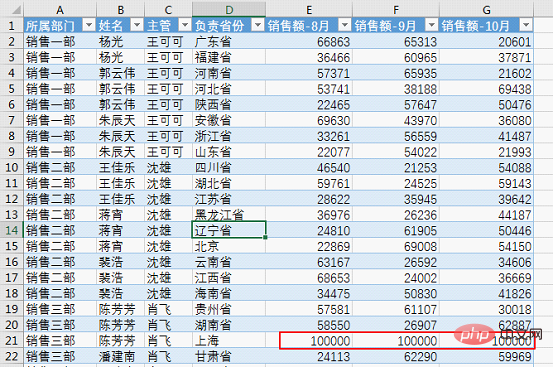Screen dimensions: 553x367
Task: Click the 所属部门 header cell
Action: pos(60,25)
